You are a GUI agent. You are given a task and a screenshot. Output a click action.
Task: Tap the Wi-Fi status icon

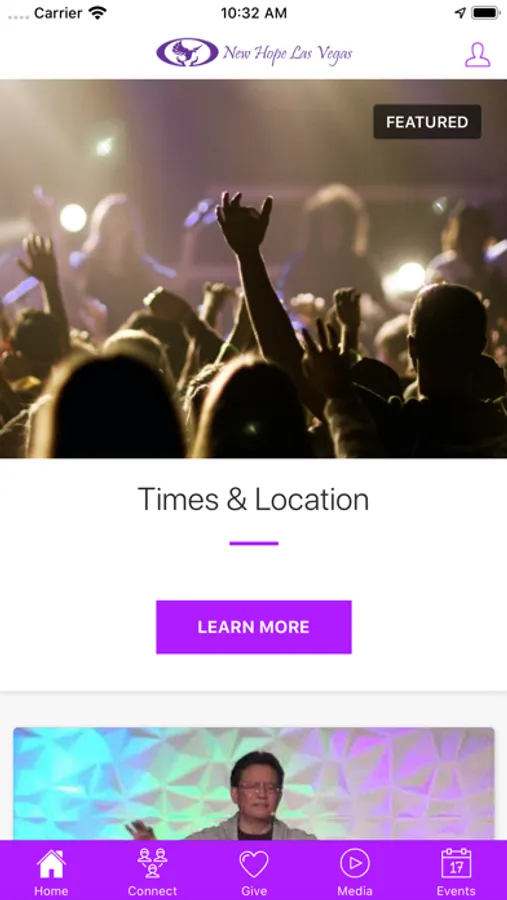coord(98,13)
